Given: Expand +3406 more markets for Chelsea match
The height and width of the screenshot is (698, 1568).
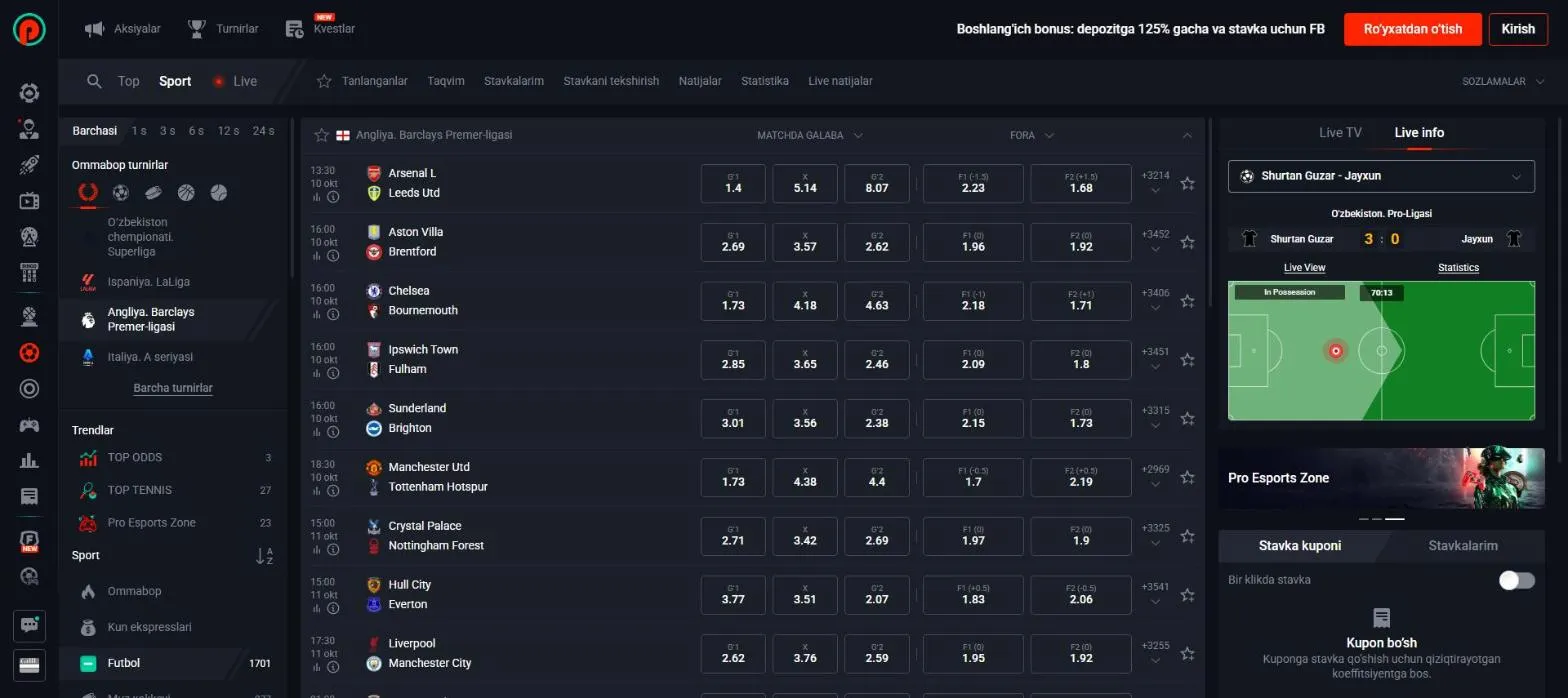Looking at the screenshot, I should coord(1155,299).
